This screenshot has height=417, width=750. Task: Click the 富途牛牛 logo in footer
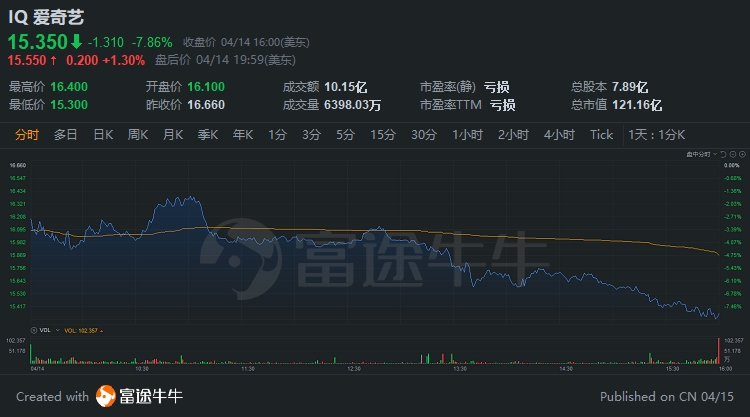coord(139,396)
